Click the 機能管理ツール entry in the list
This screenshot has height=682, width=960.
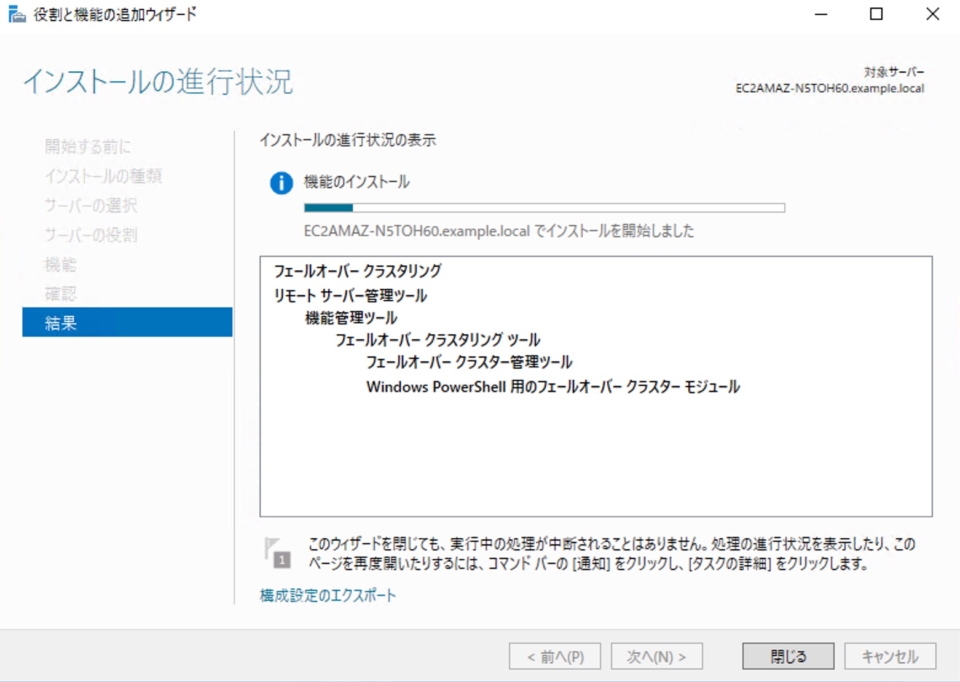click(351, 318)
